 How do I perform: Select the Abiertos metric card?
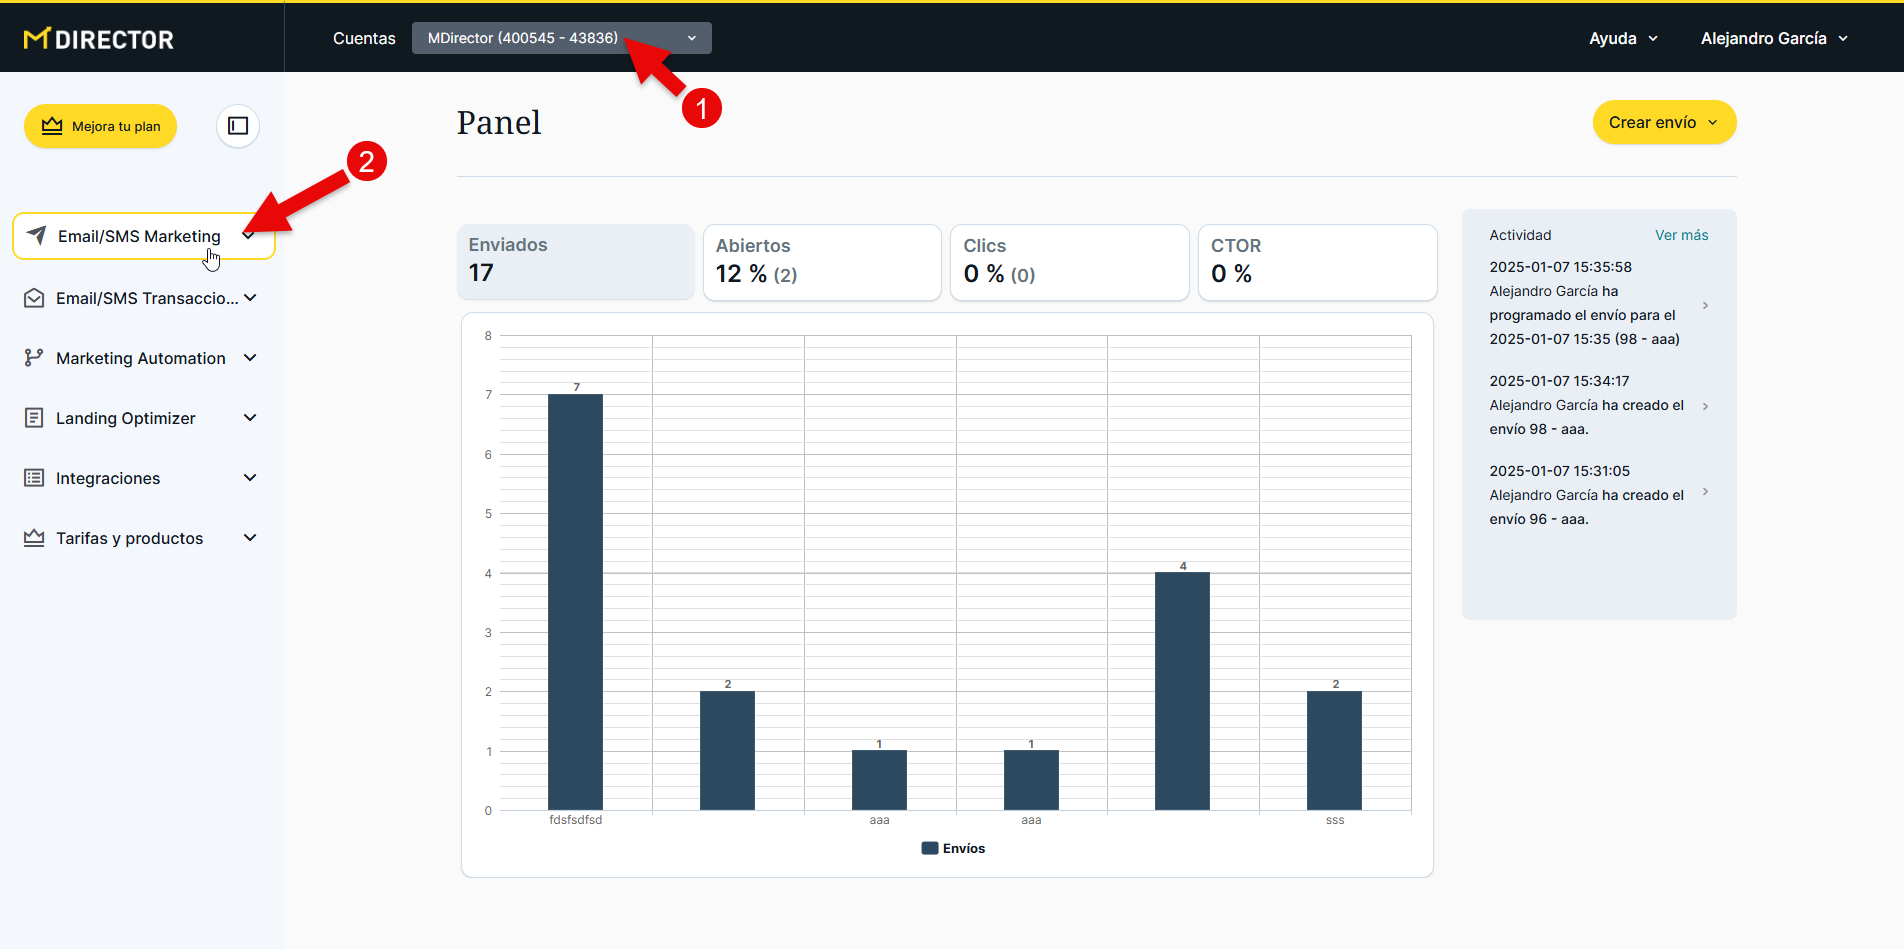coord(821,261)
